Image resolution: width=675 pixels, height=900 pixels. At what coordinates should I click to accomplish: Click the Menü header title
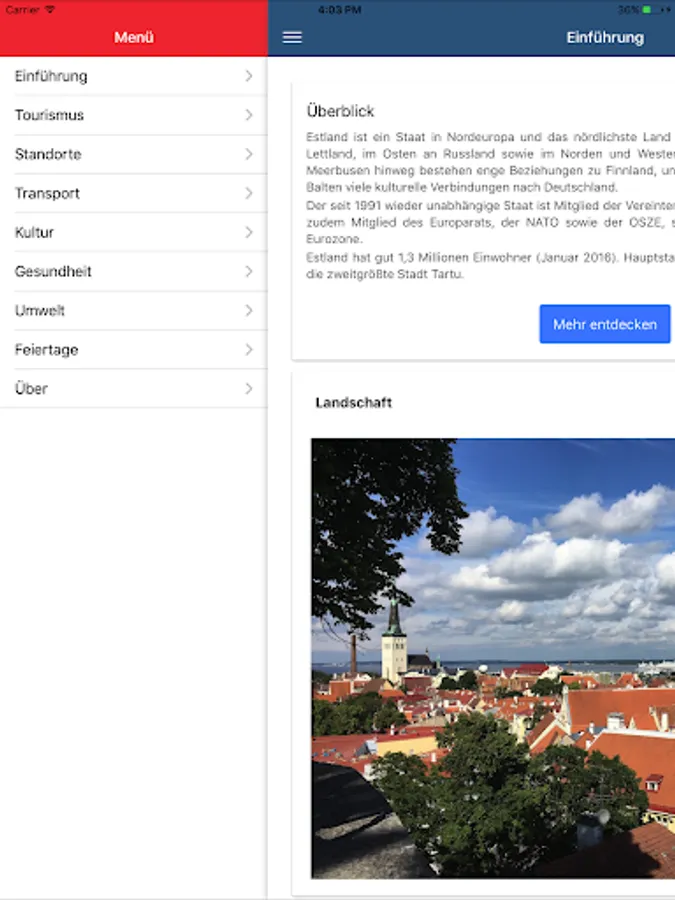pyautogui.click(x=134, y=37)
